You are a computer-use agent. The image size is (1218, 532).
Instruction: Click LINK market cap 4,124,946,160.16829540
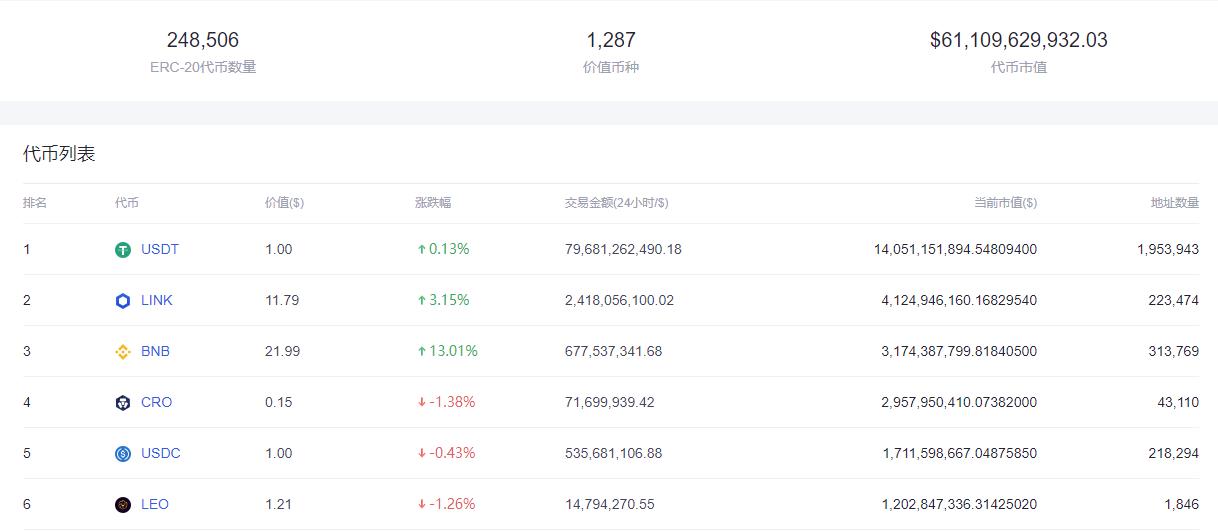tap(960, 300)
